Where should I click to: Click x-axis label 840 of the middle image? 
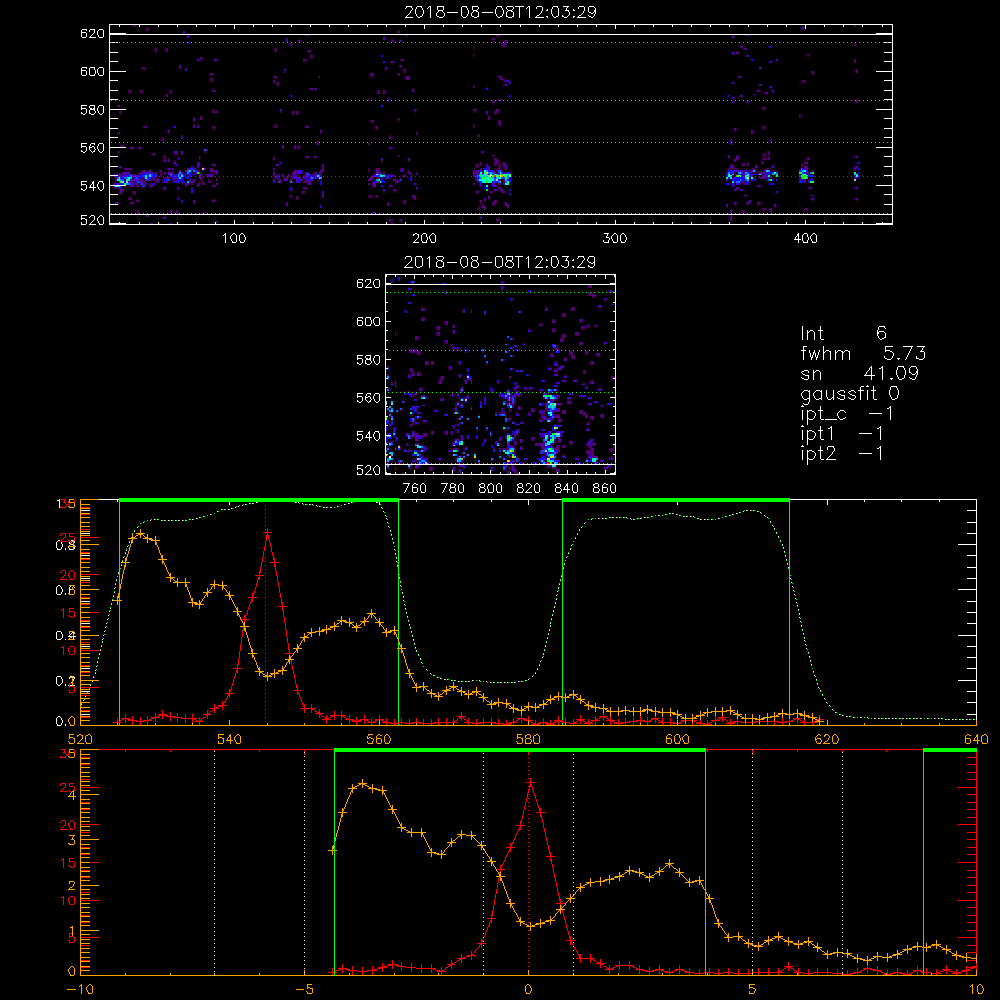pyautogui.click(x=566, y=489)
